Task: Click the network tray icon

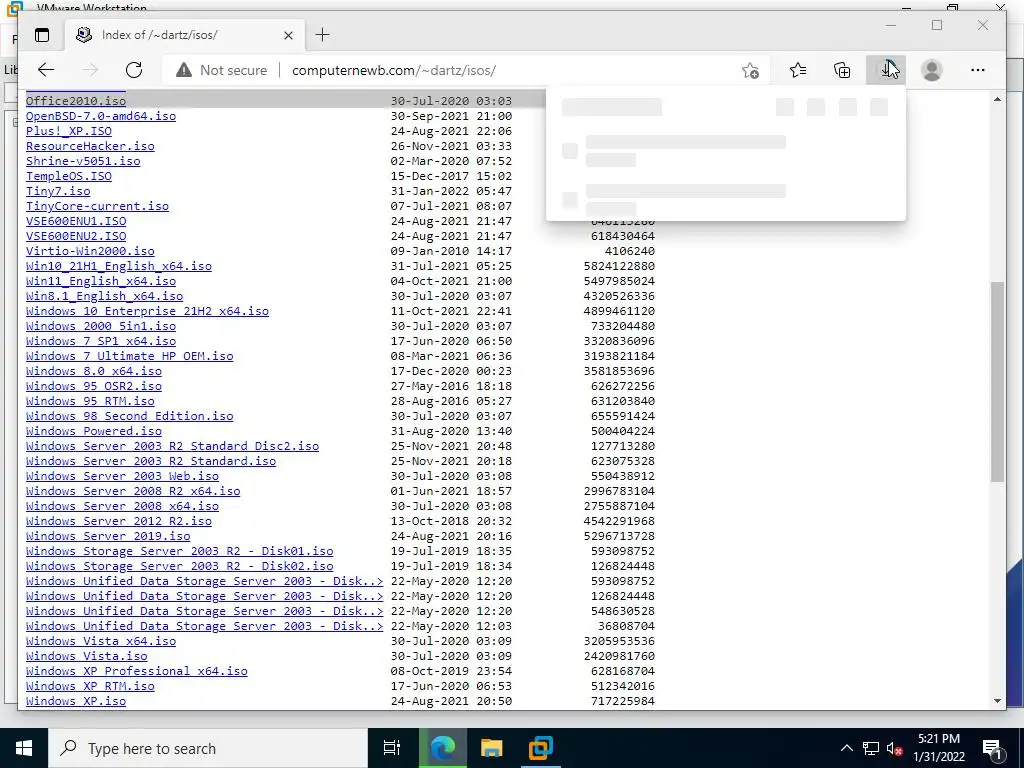Action: point(871,748)
